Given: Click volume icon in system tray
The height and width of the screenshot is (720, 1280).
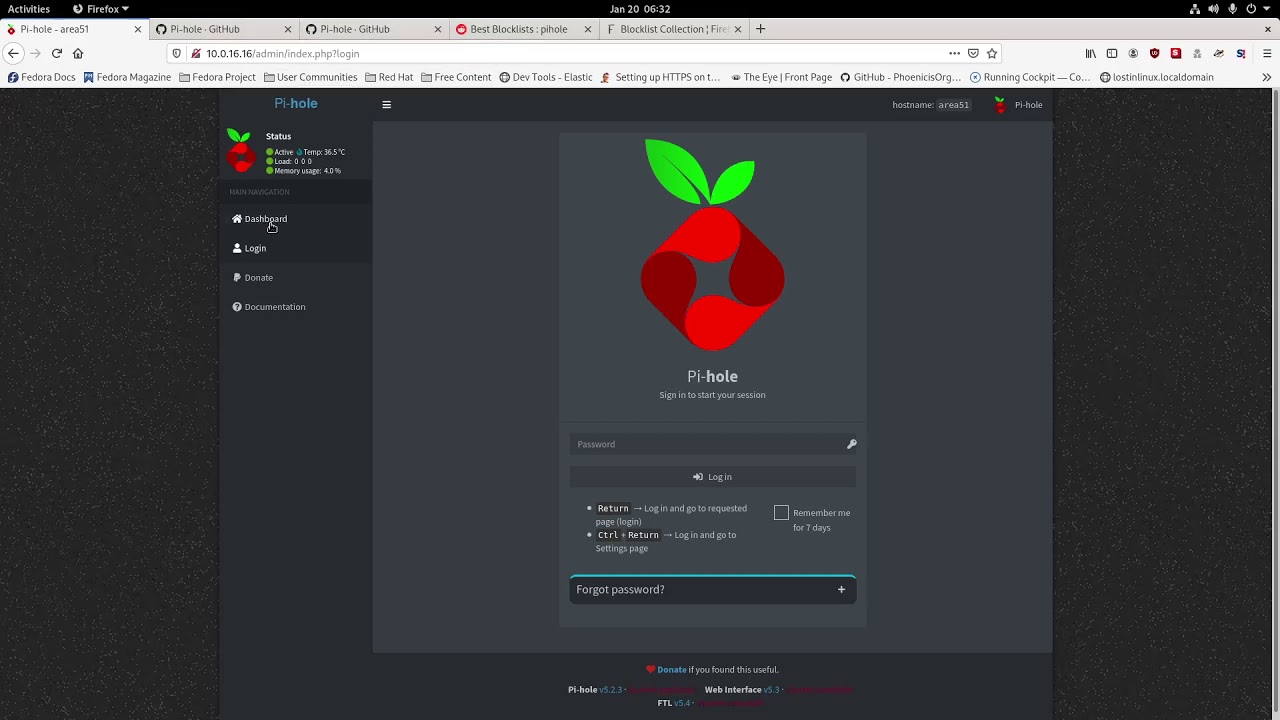Looking at the screenshot, I should point(1213,9).
